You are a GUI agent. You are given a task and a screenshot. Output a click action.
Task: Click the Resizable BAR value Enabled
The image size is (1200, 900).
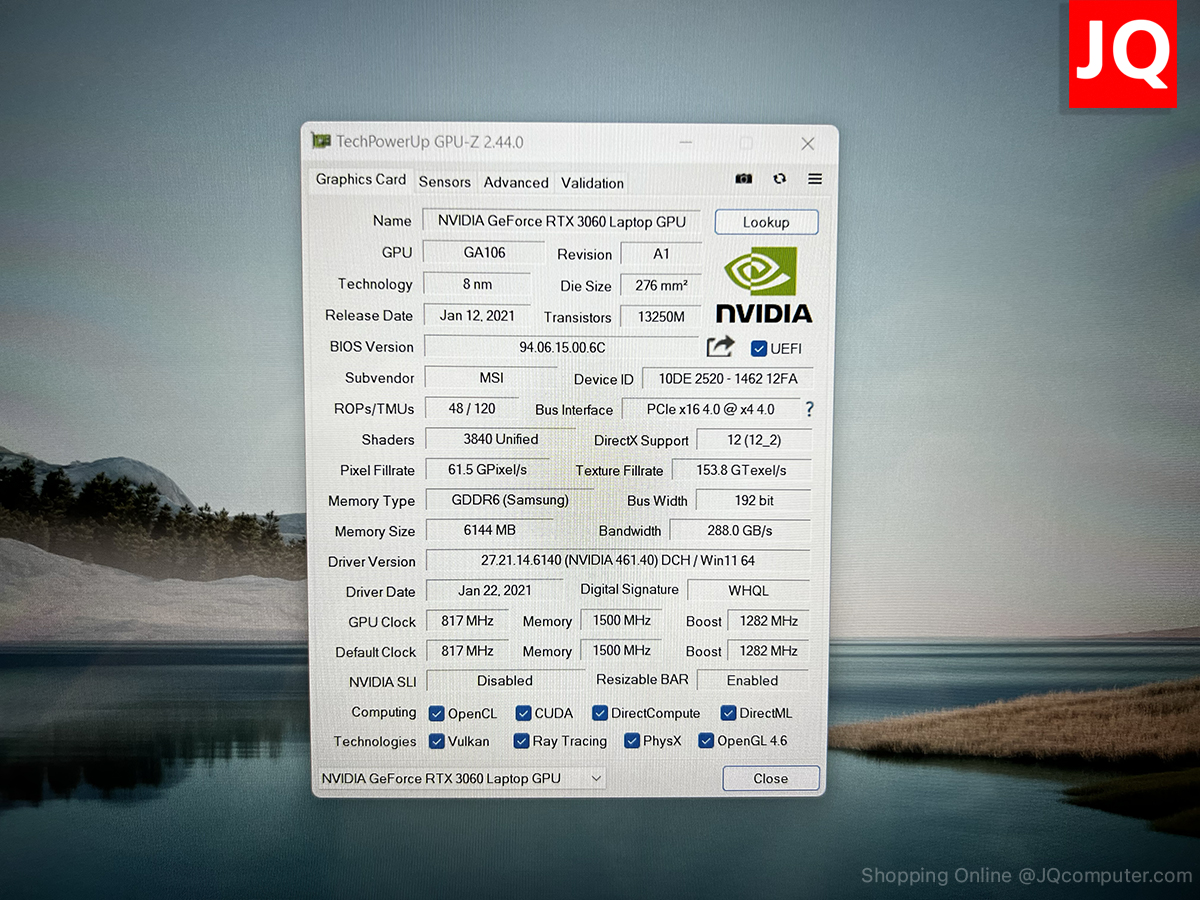[x=753, y=680]
